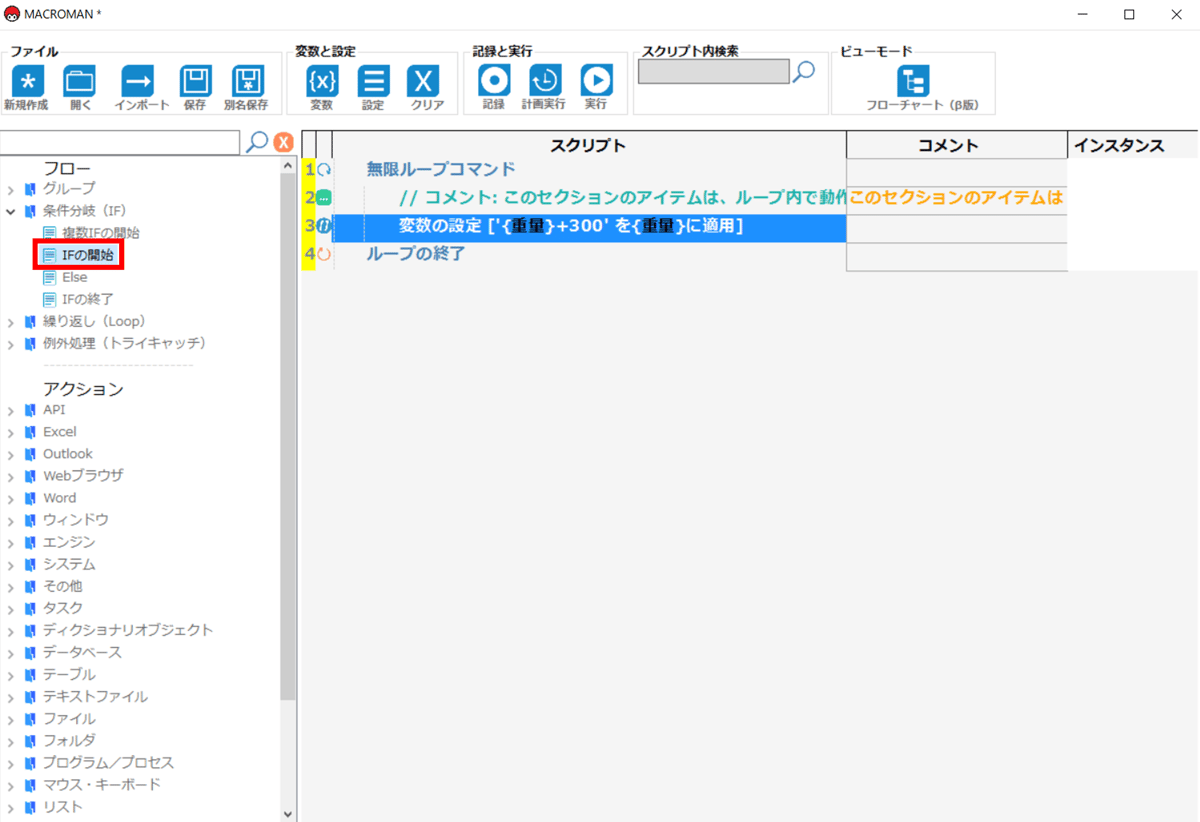Select the プログラム／プロセス category
Screen dimensions: 1200x822
click(108, 762)
